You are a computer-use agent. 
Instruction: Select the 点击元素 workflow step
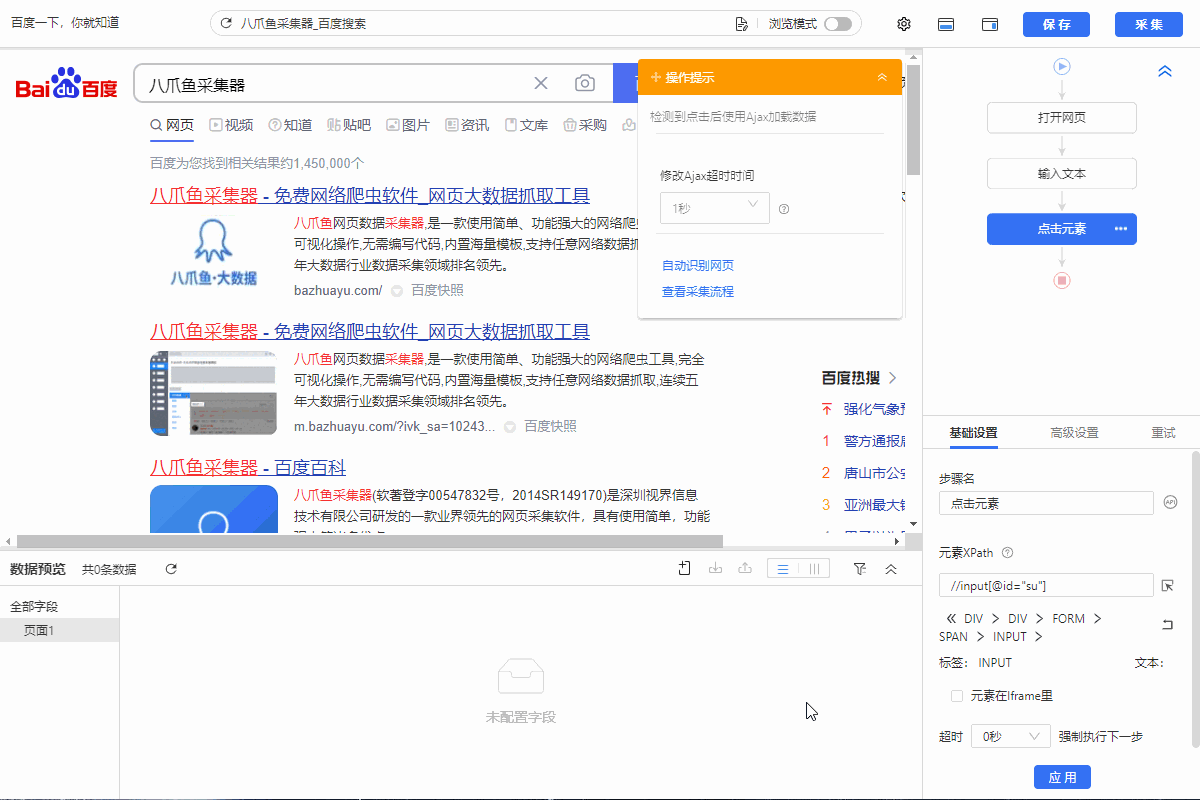[x=1062, y=229]
